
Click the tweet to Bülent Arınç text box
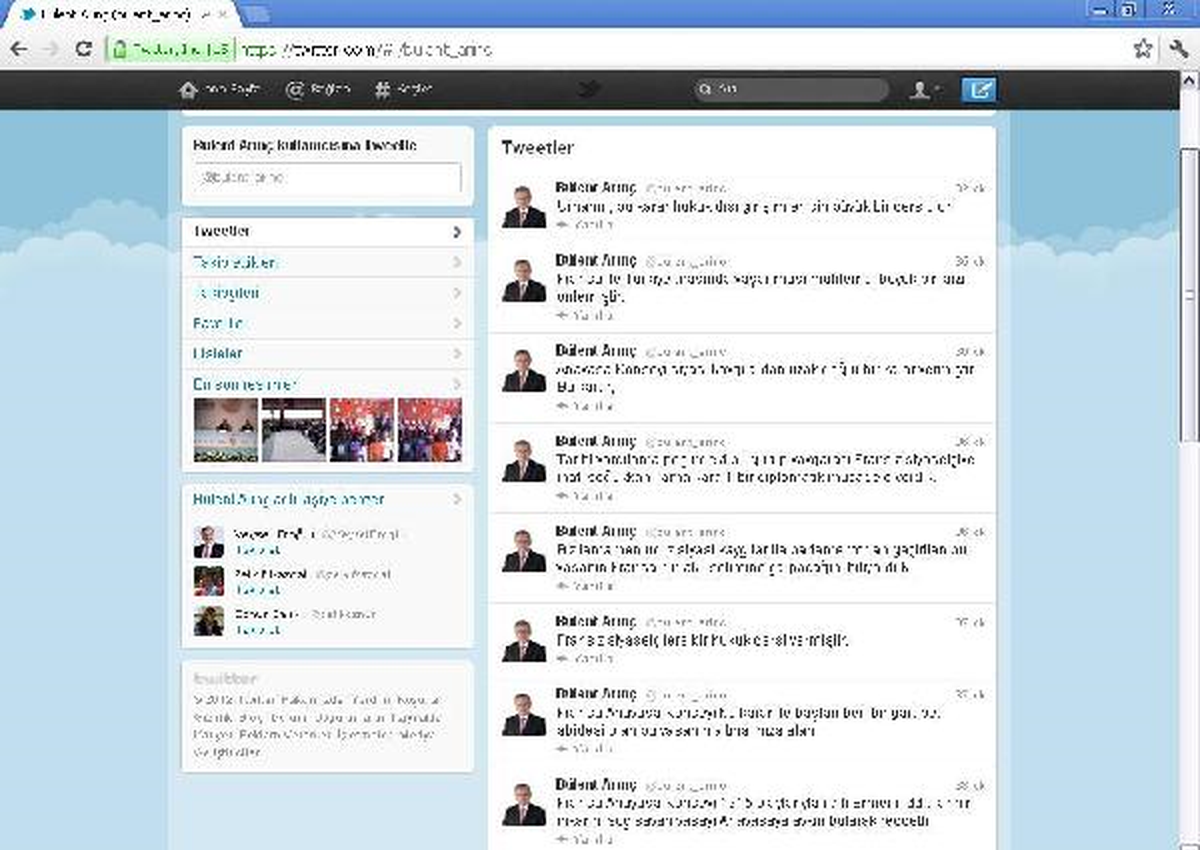coord(328,178)
